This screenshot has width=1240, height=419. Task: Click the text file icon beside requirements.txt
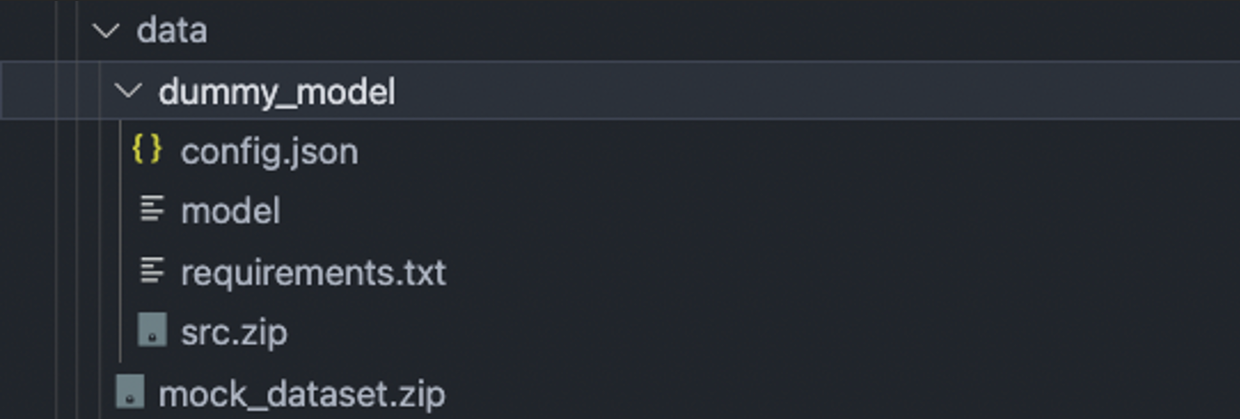click(x=152, y=271)
